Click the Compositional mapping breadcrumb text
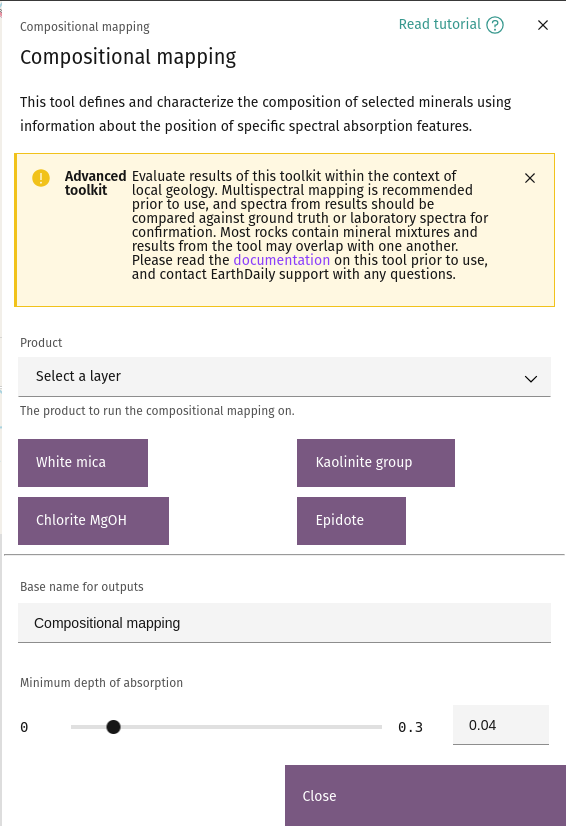 (x=85, y=27)
